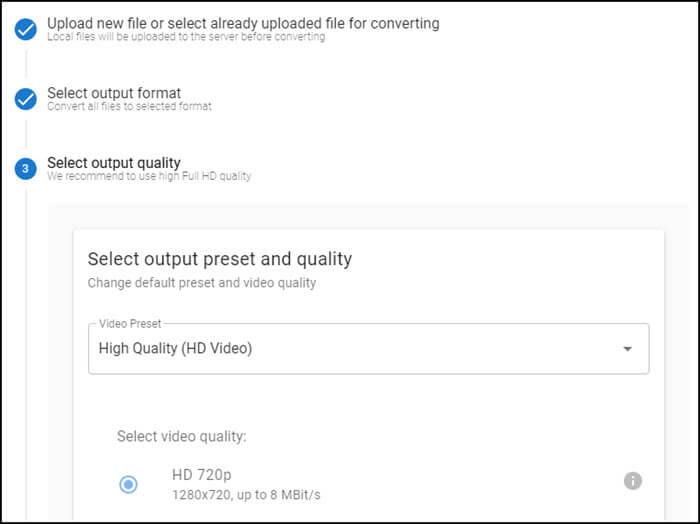This screenshot has height=524, width=700.
Task: Open the Select output quality step title
Action: click(114, 162)
